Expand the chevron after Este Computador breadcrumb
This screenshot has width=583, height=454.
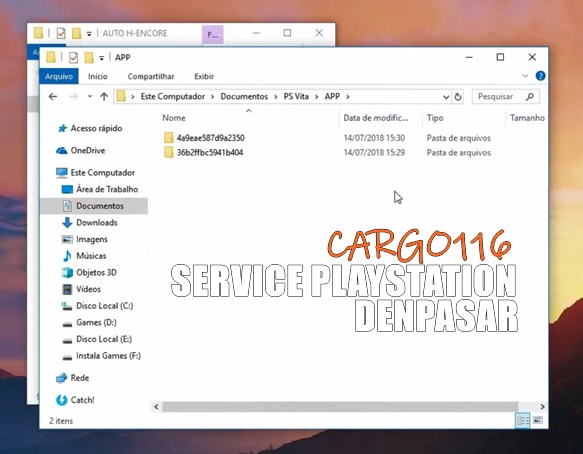213,97
